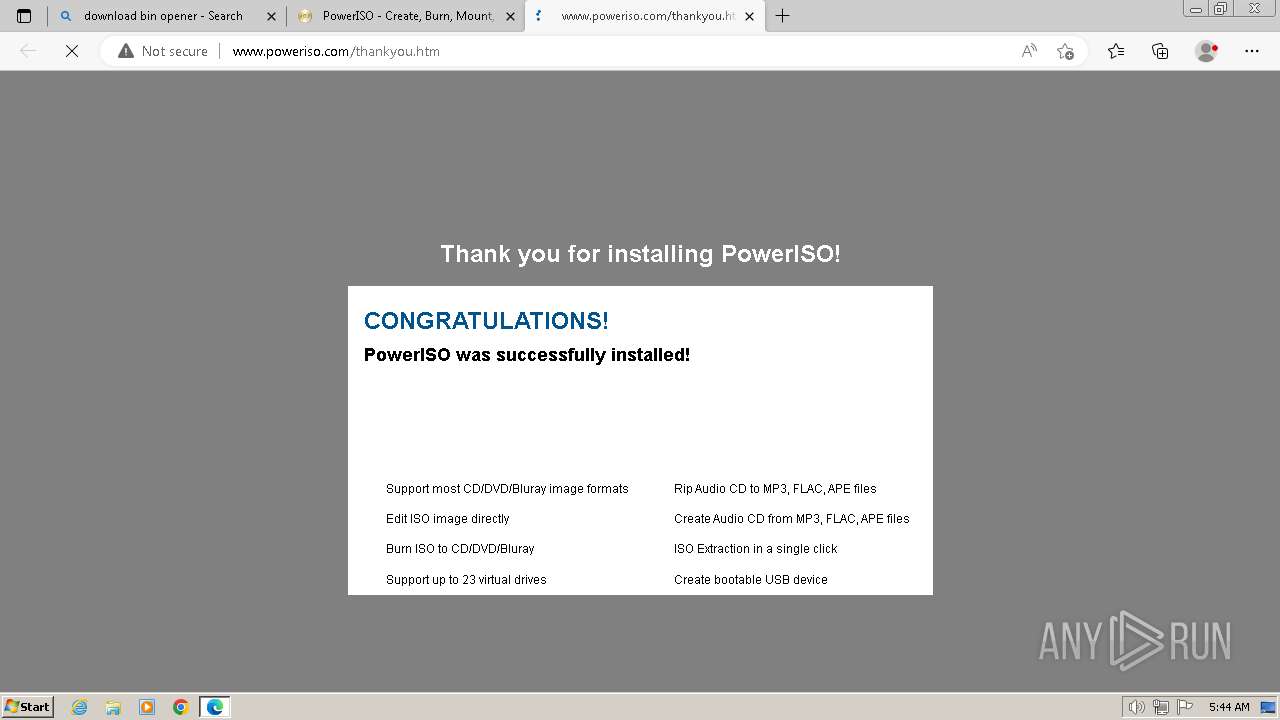
Task: Open the media player taskbar icon
Action: coord(147,707)
